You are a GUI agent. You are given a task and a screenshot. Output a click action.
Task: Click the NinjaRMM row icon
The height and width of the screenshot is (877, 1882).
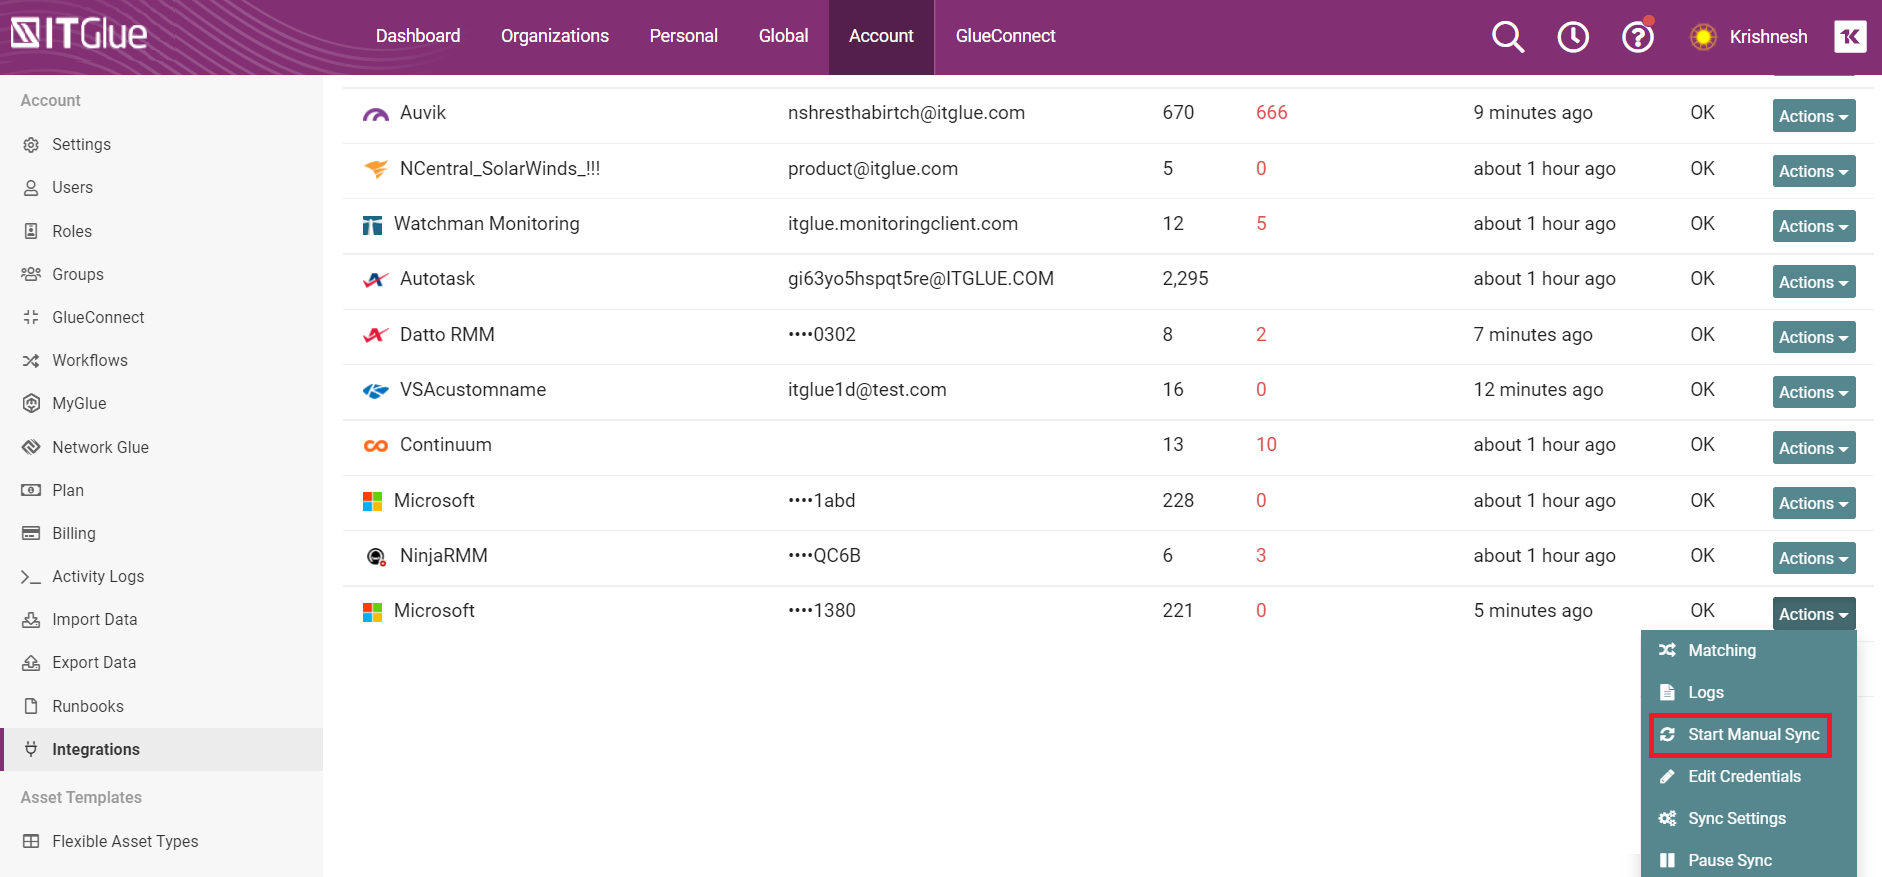[x=376, y=557]
